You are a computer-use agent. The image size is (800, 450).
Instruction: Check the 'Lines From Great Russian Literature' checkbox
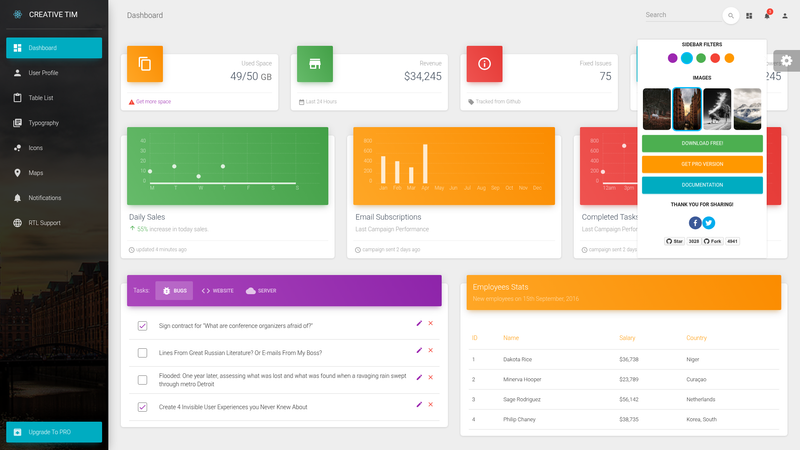pyautogui.click(x=142, y=353)
